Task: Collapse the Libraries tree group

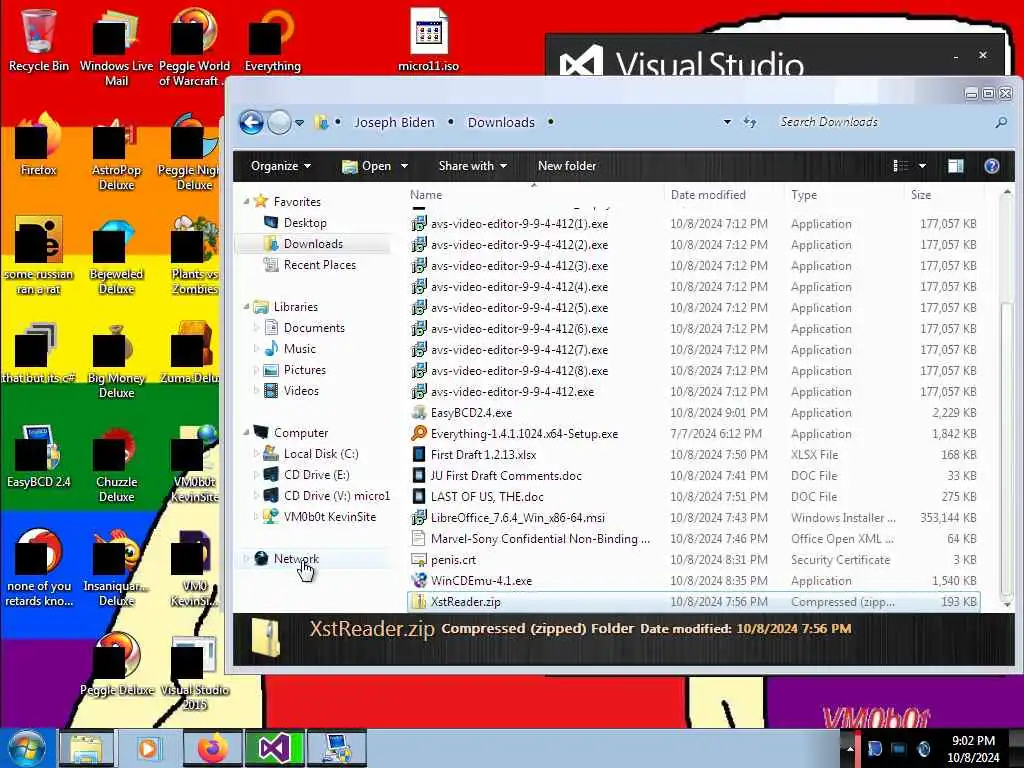Action: [x=246, y=306]
